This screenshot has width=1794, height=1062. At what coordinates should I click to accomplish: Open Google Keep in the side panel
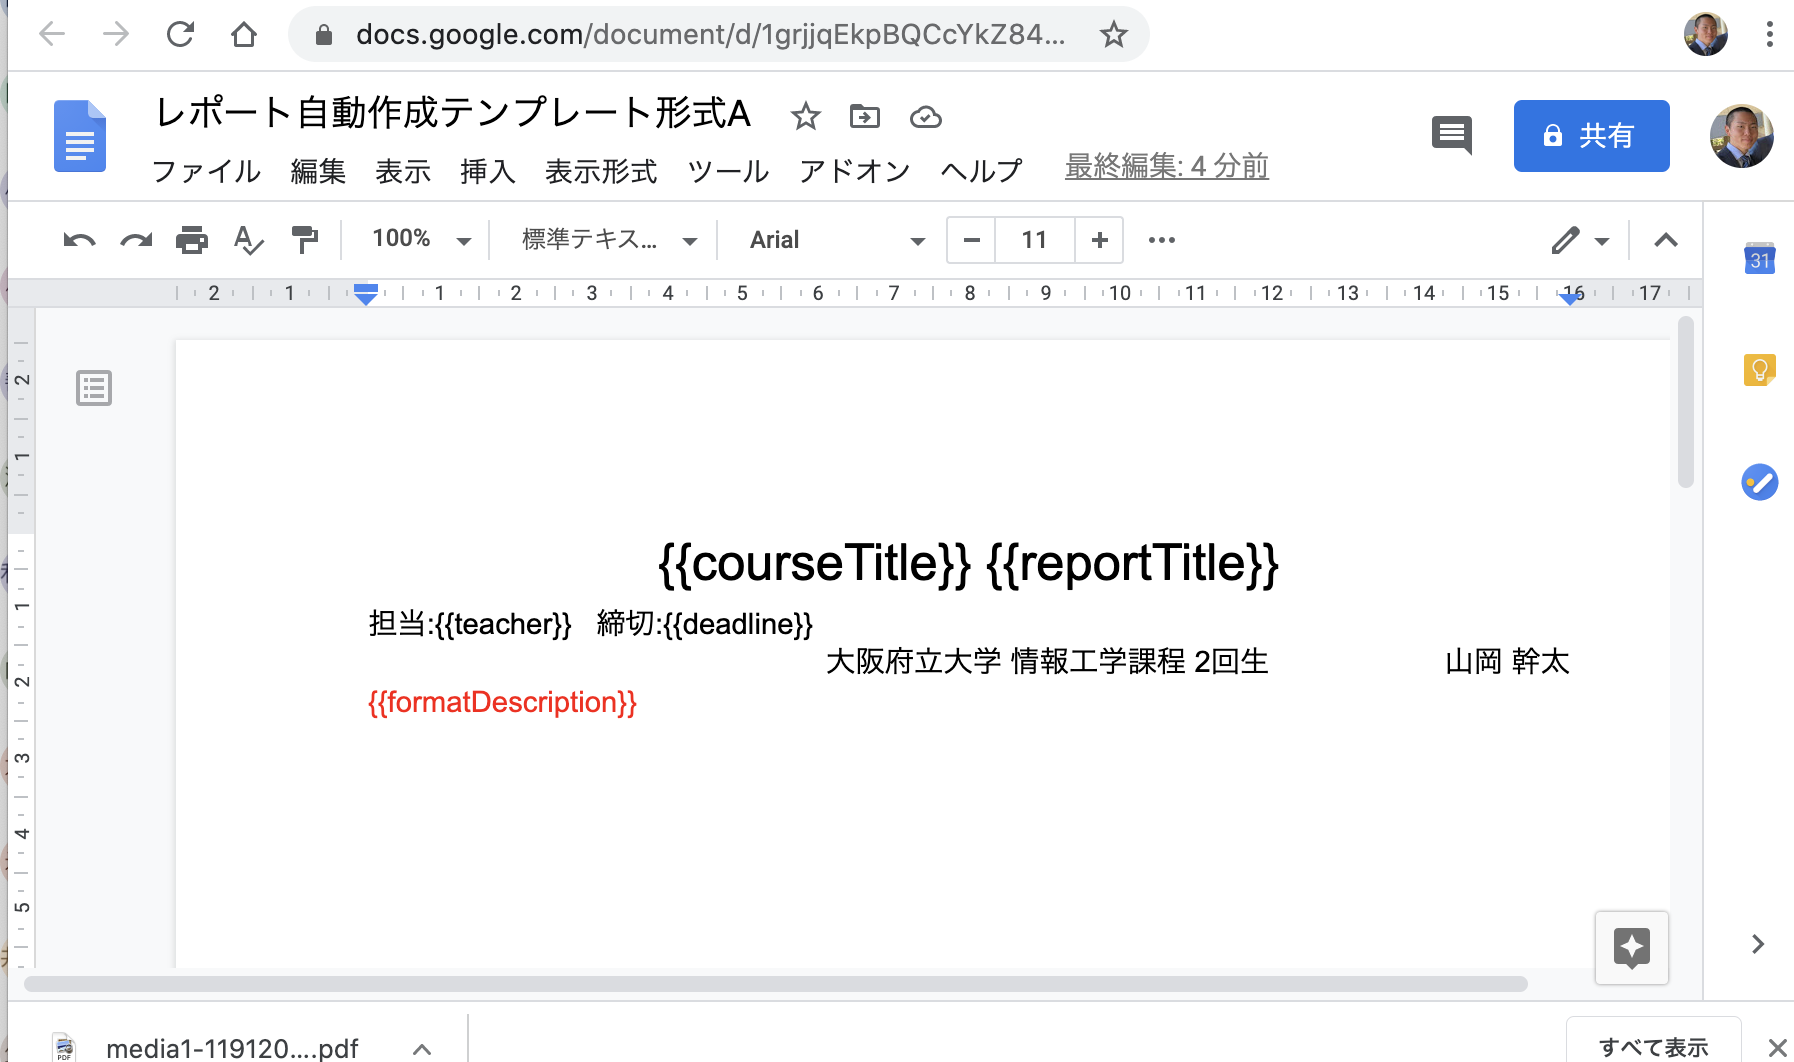pyautogui.click(x=1759, y=369)
